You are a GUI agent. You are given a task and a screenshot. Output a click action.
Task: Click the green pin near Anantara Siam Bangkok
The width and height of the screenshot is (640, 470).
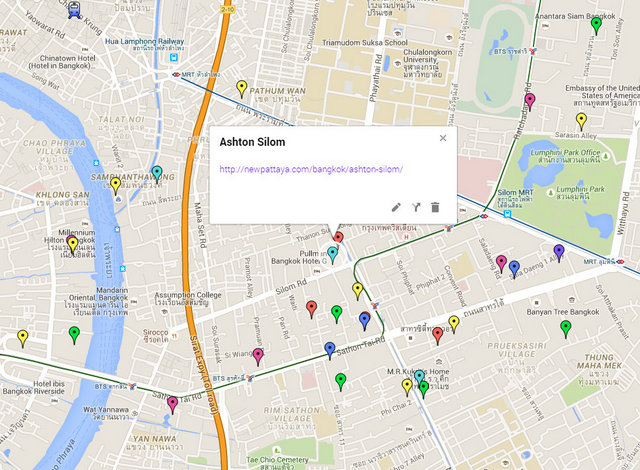[x=596, y=26]
